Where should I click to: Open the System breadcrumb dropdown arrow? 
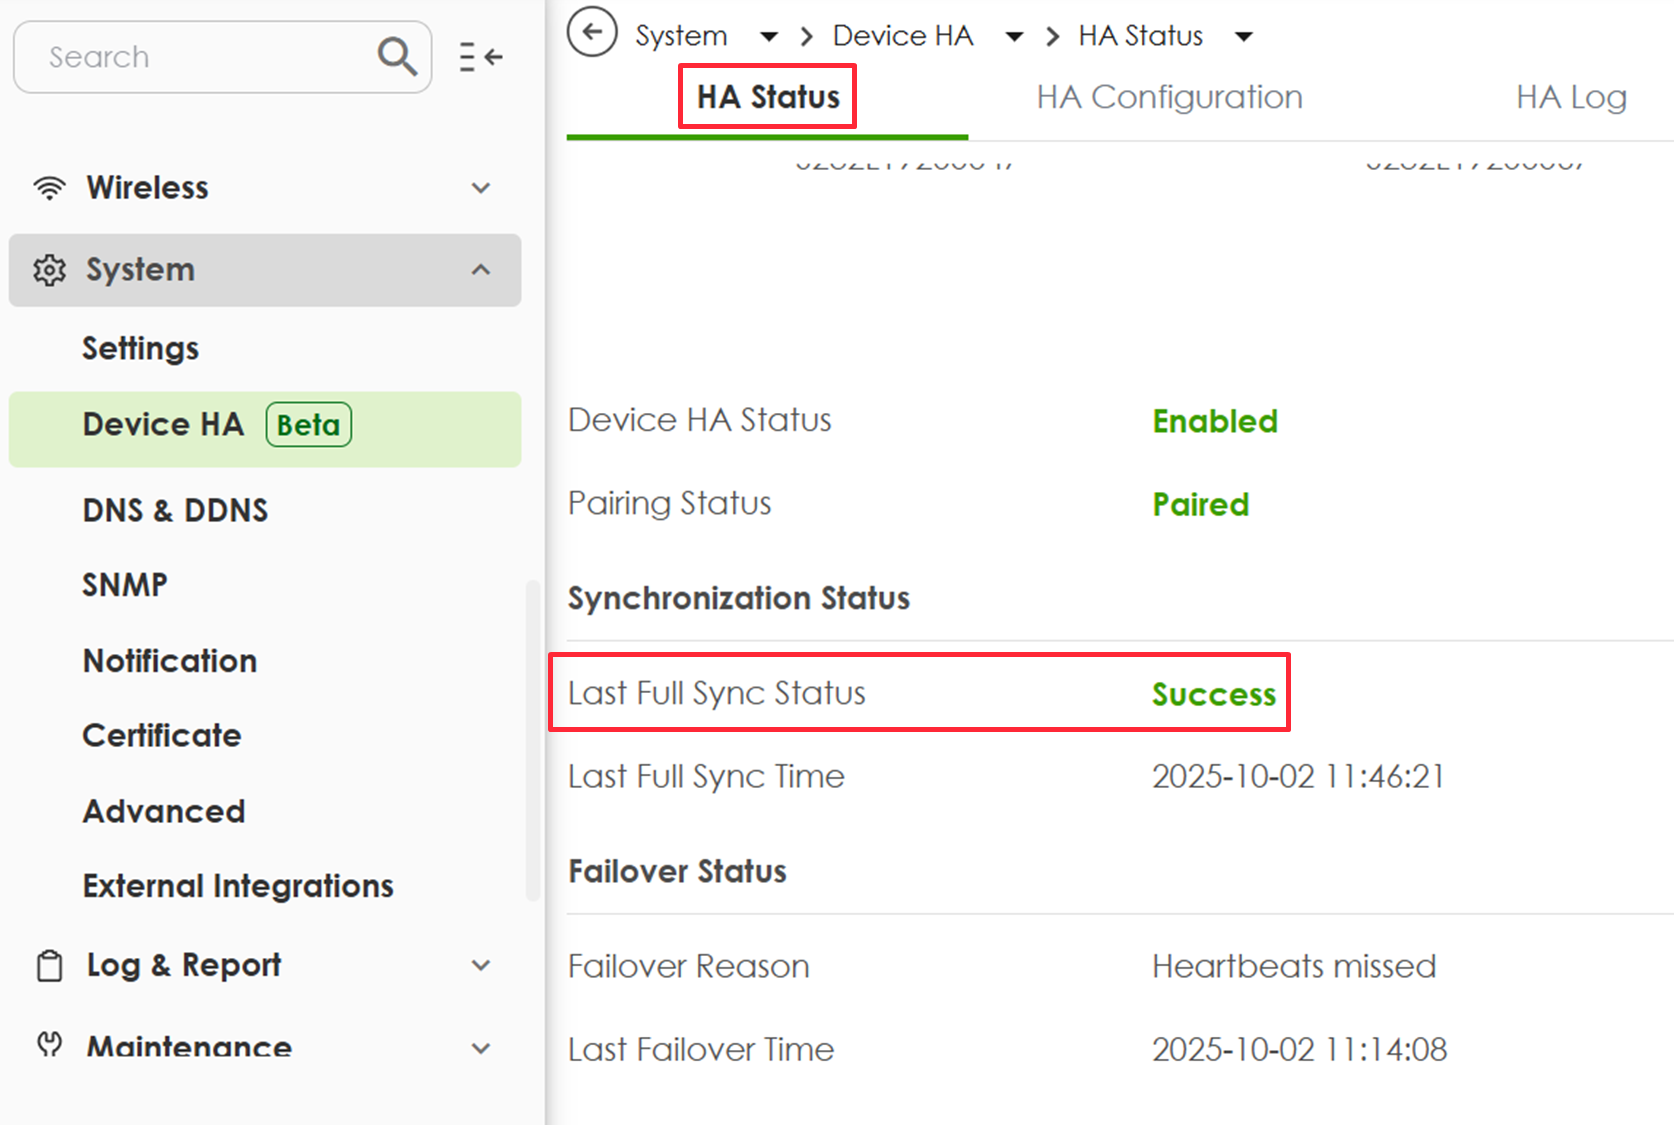pyautogui.click(x=768, y=37)
